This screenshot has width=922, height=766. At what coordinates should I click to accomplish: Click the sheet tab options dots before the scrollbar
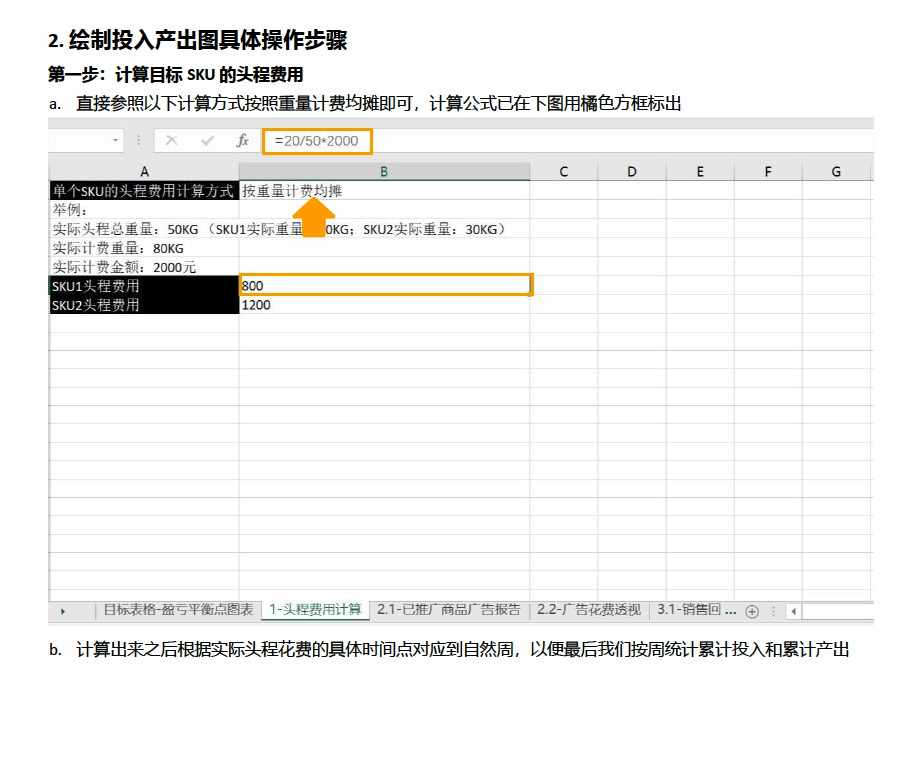[774, 611]
